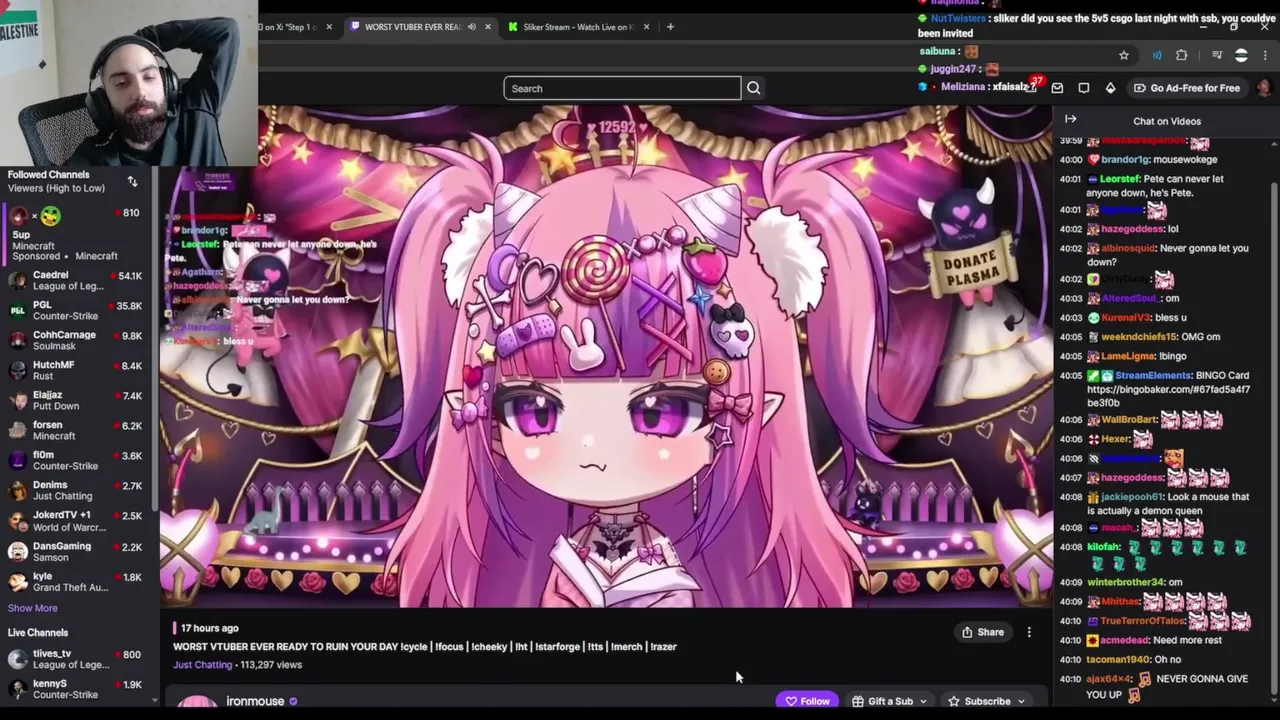Open JokerdTV World of Warcraft channel
Image resolution: width=1280 pixels, height=720 pixels.
point(75,521)
